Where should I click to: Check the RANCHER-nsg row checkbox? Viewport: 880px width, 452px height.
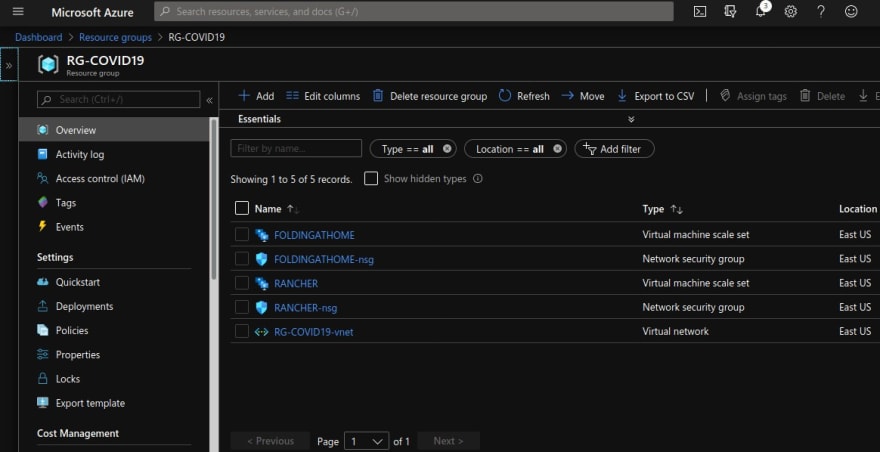[x=242, y=307]
